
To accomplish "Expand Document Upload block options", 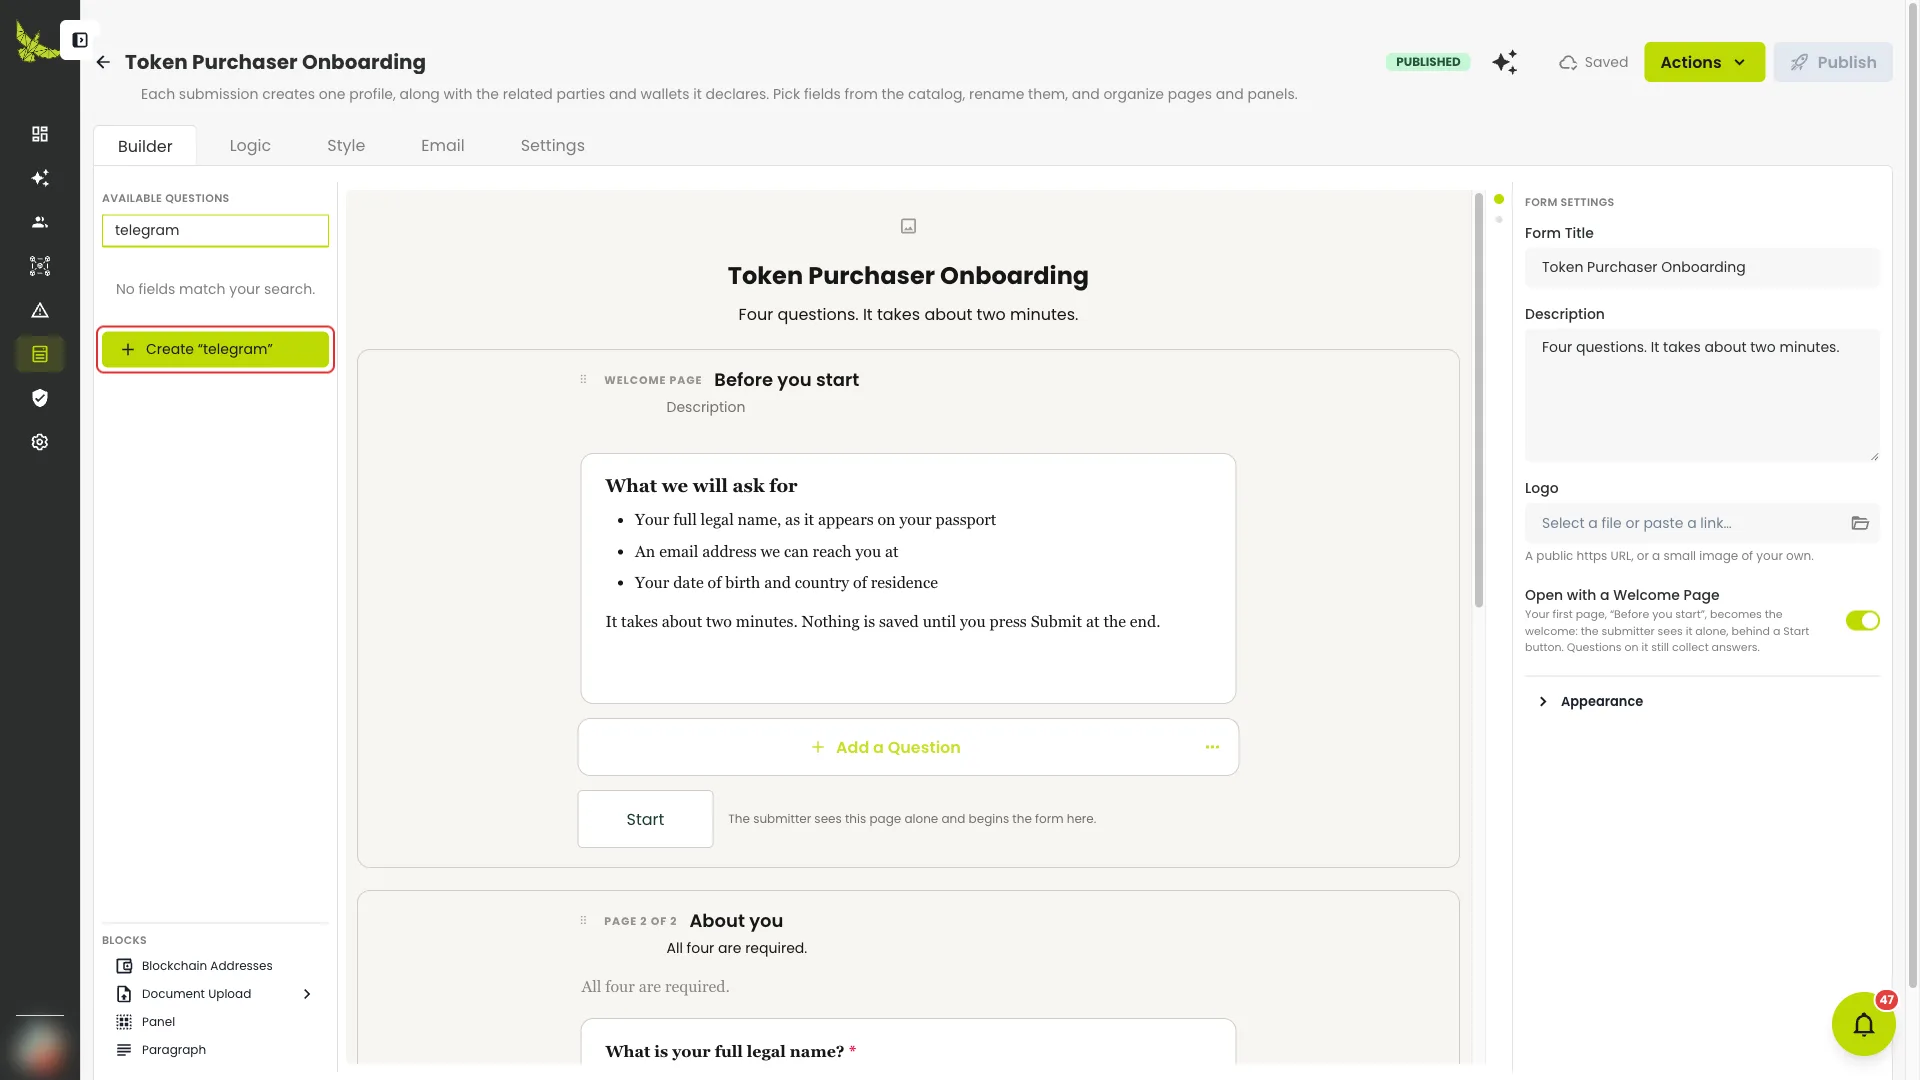I will tap(307, 994).
